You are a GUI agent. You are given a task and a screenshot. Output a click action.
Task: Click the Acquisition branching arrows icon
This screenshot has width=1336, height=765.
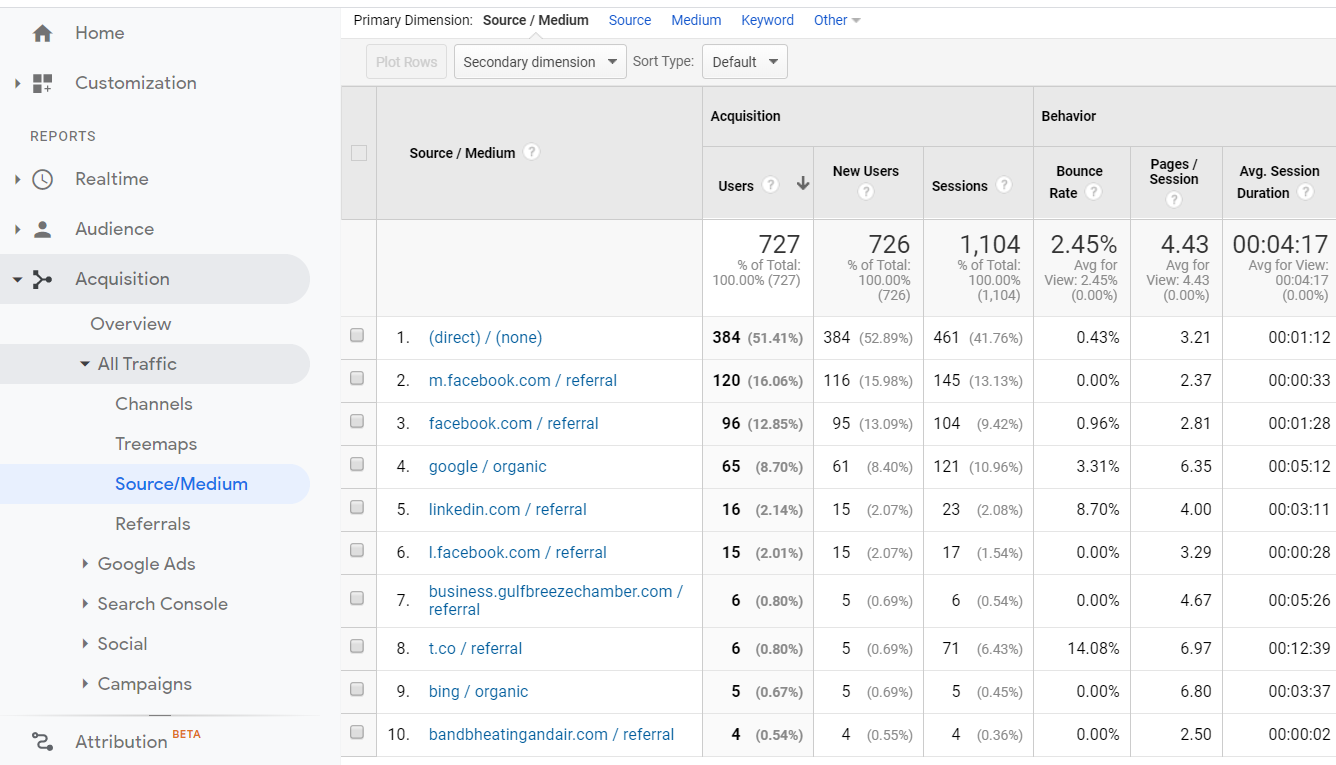42,279
